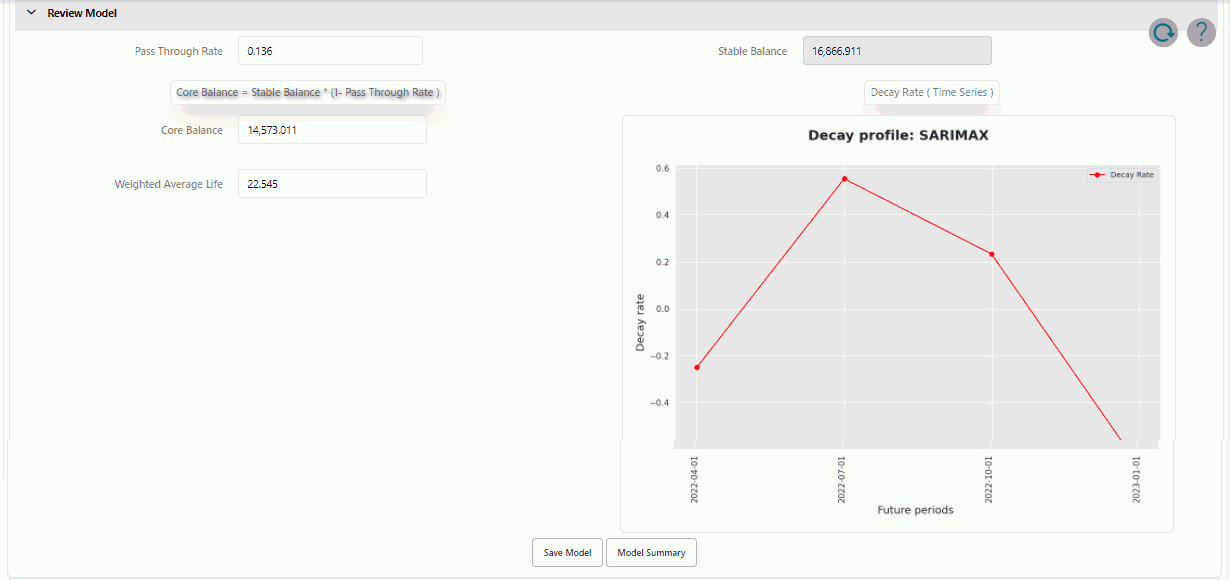Click the Review Model section header

(82, 13)
